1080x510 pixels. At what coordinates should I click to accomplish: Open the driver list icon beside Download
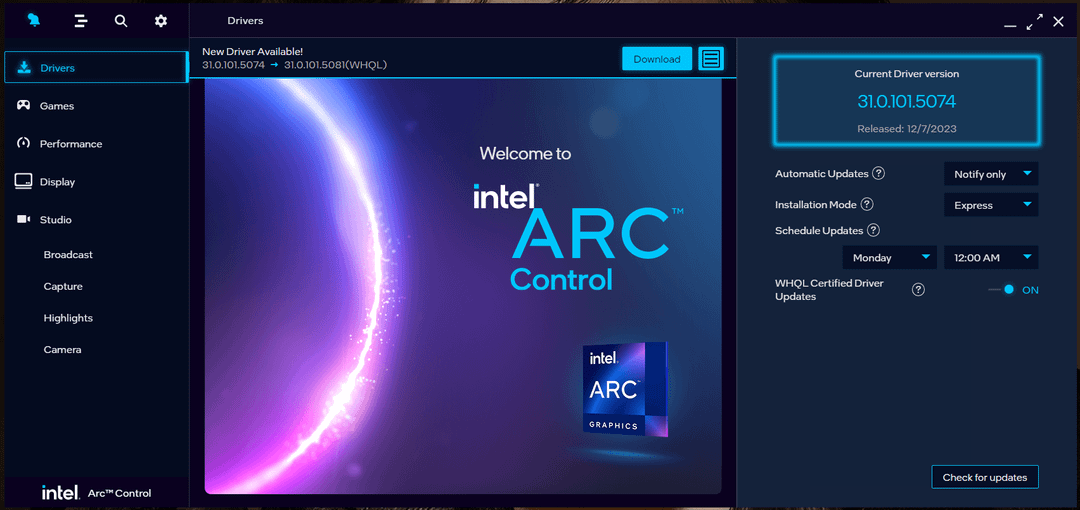tap(711, 59)
